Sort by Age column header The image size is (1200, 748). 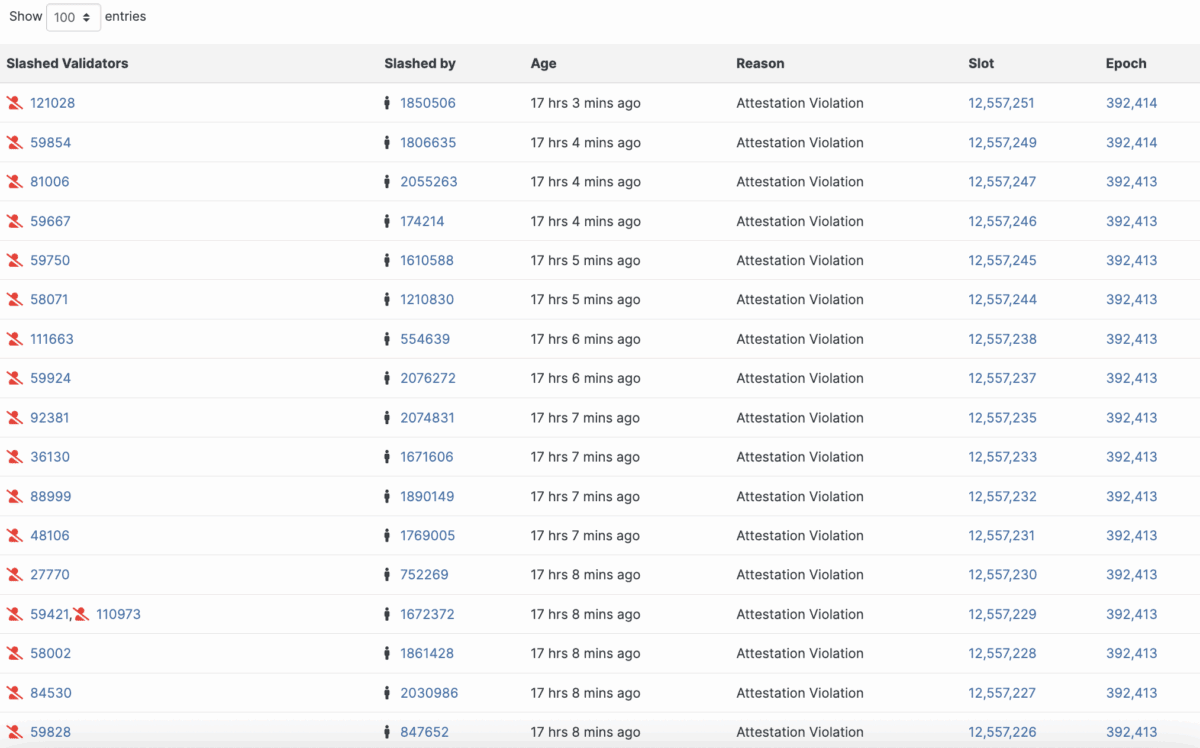[x=543, y=63]
